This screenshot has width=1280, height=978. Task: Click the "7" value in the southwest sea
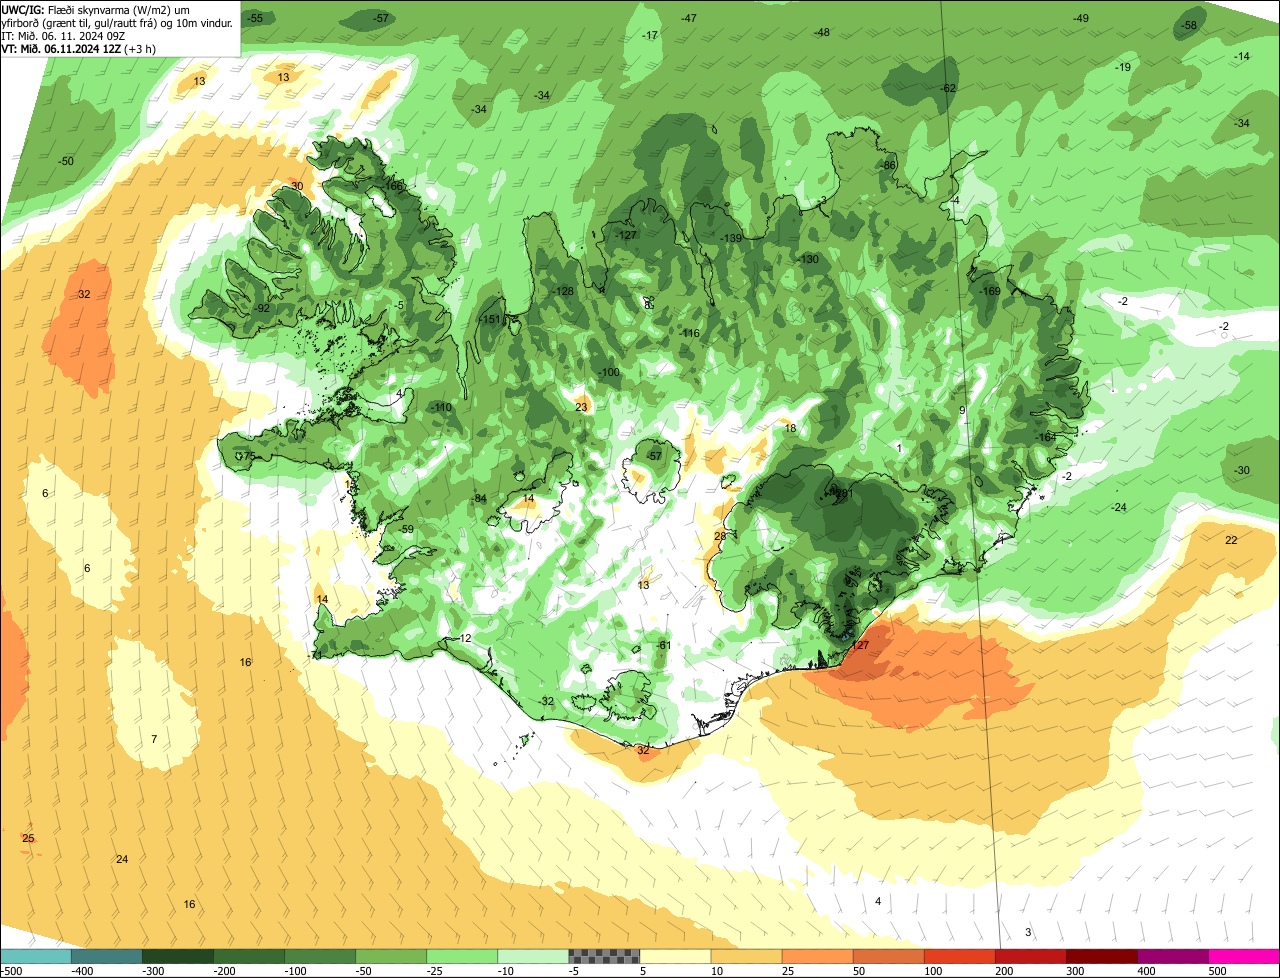pyautogui.click(x=154, y=739)
